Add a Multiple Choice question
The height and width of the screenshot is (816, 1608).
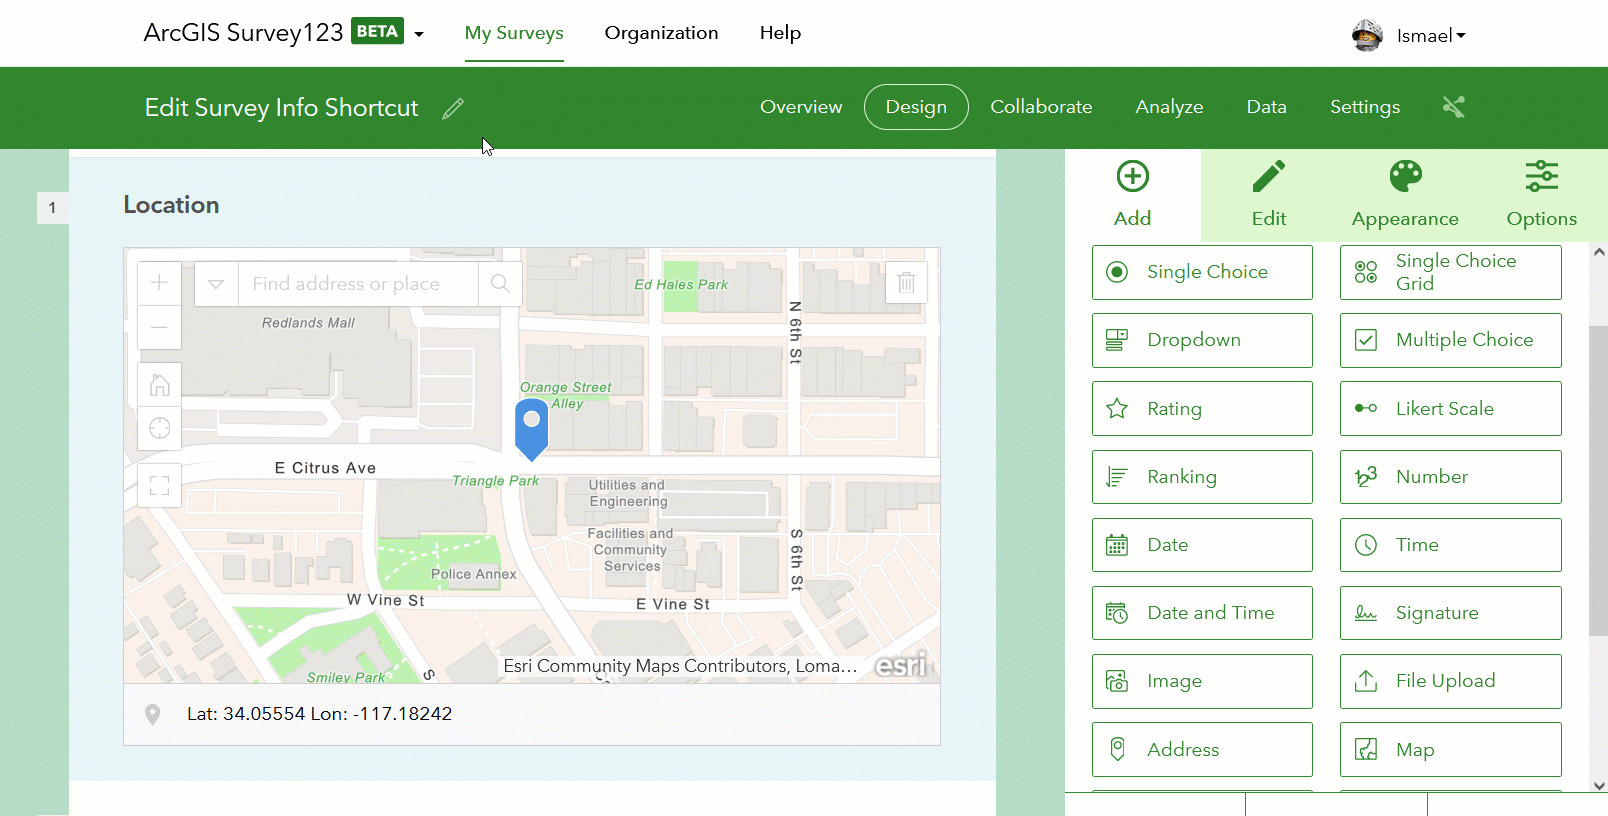tap(1451, 340)
